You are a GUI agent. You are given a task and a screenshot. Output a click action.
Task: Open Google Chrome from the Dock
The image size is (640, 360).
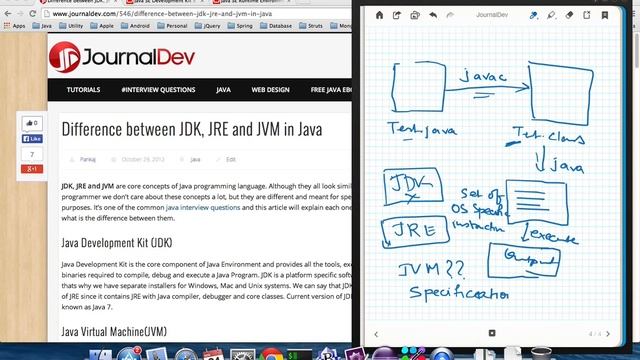(271, 354)
